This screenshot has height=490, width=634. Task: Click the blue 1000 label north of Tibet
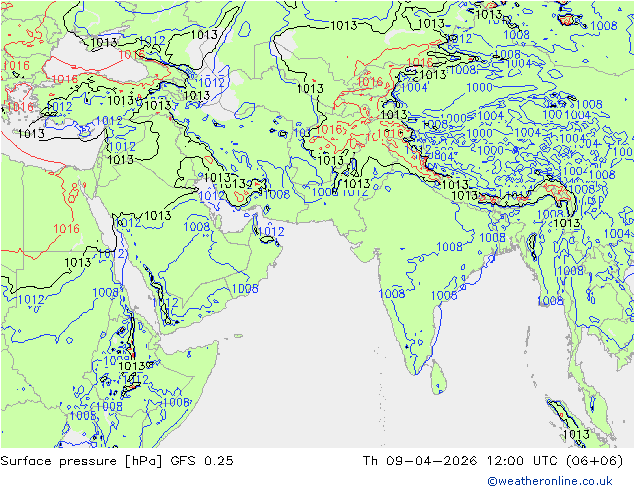tap(479, 87)
